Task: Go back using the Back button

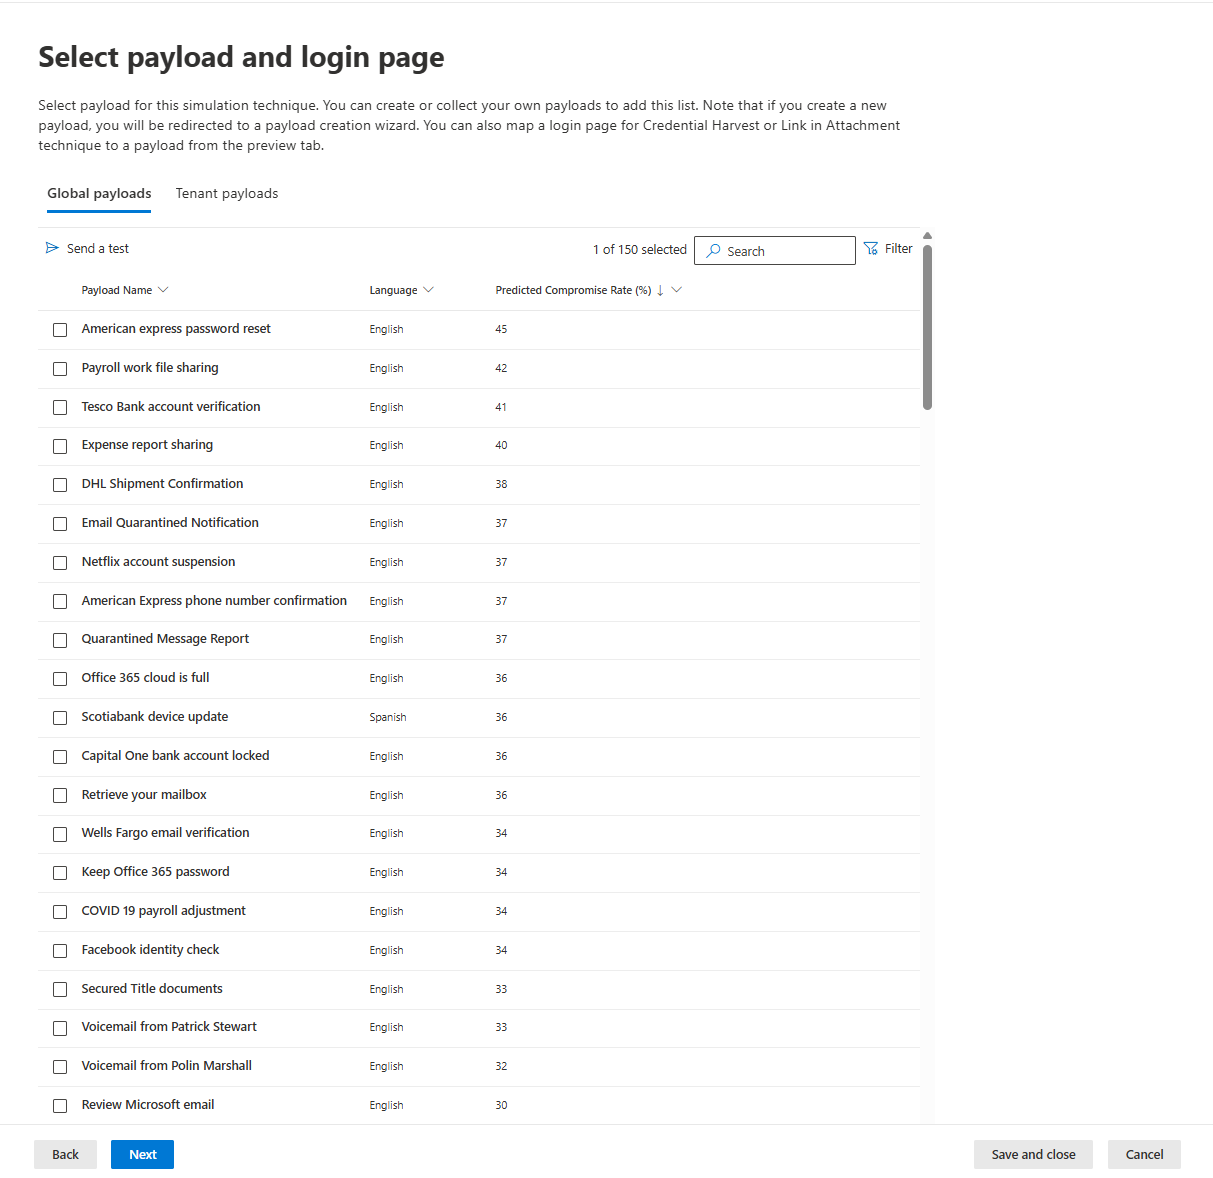Action: pyautogui.click(x=65, y=1154)
